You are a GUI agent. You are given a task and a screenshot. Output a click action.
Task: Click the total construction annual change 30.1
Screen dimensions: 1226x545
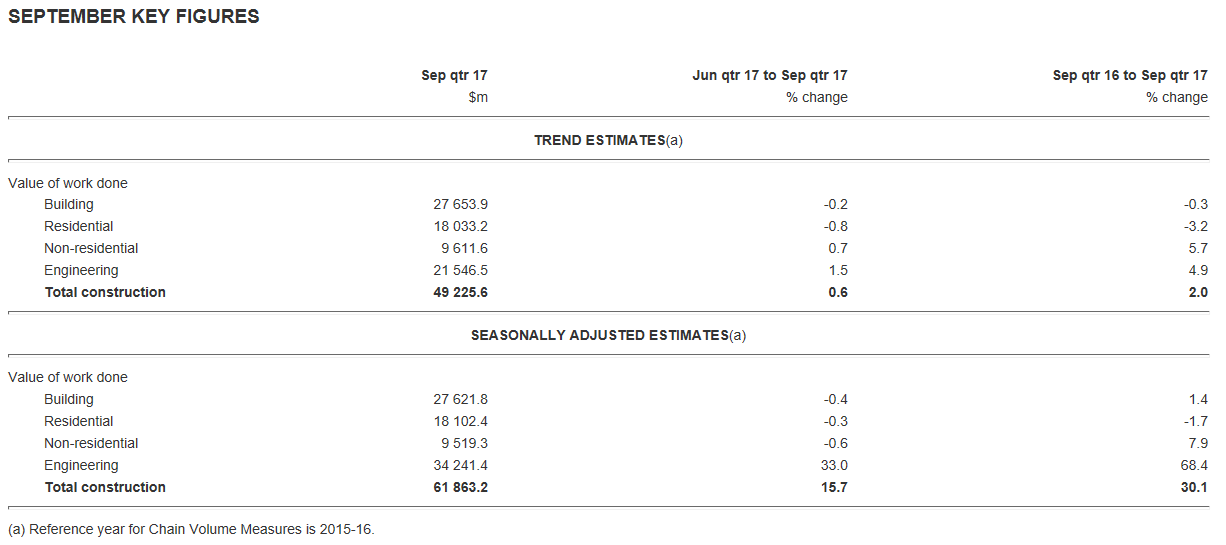coord(1195,487)
